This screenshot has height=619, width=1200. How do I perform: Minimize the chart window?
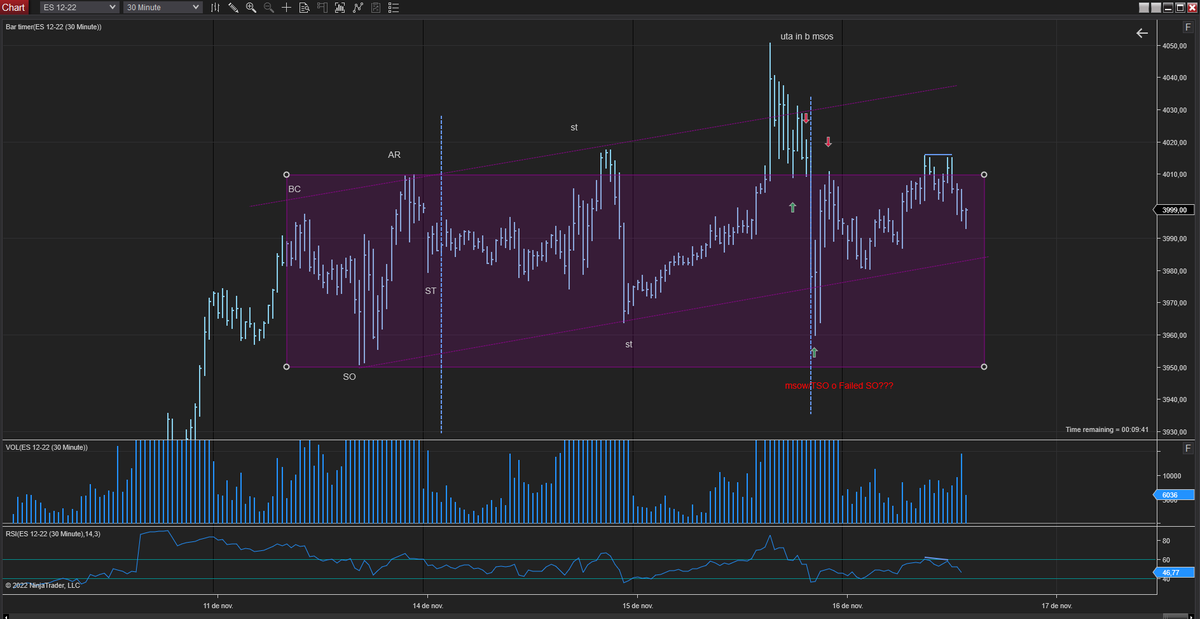coord(1167,7)
